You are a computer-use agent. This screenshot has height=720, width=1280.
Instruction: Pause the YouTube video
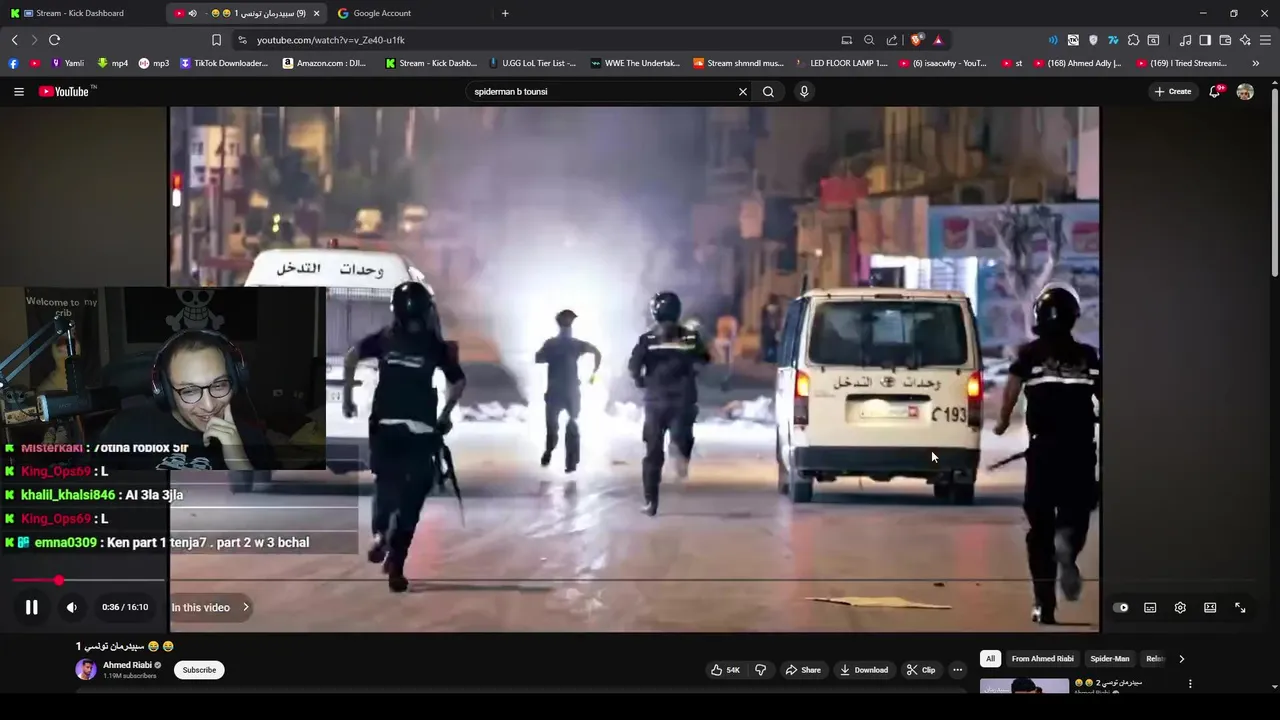[31, 607]
